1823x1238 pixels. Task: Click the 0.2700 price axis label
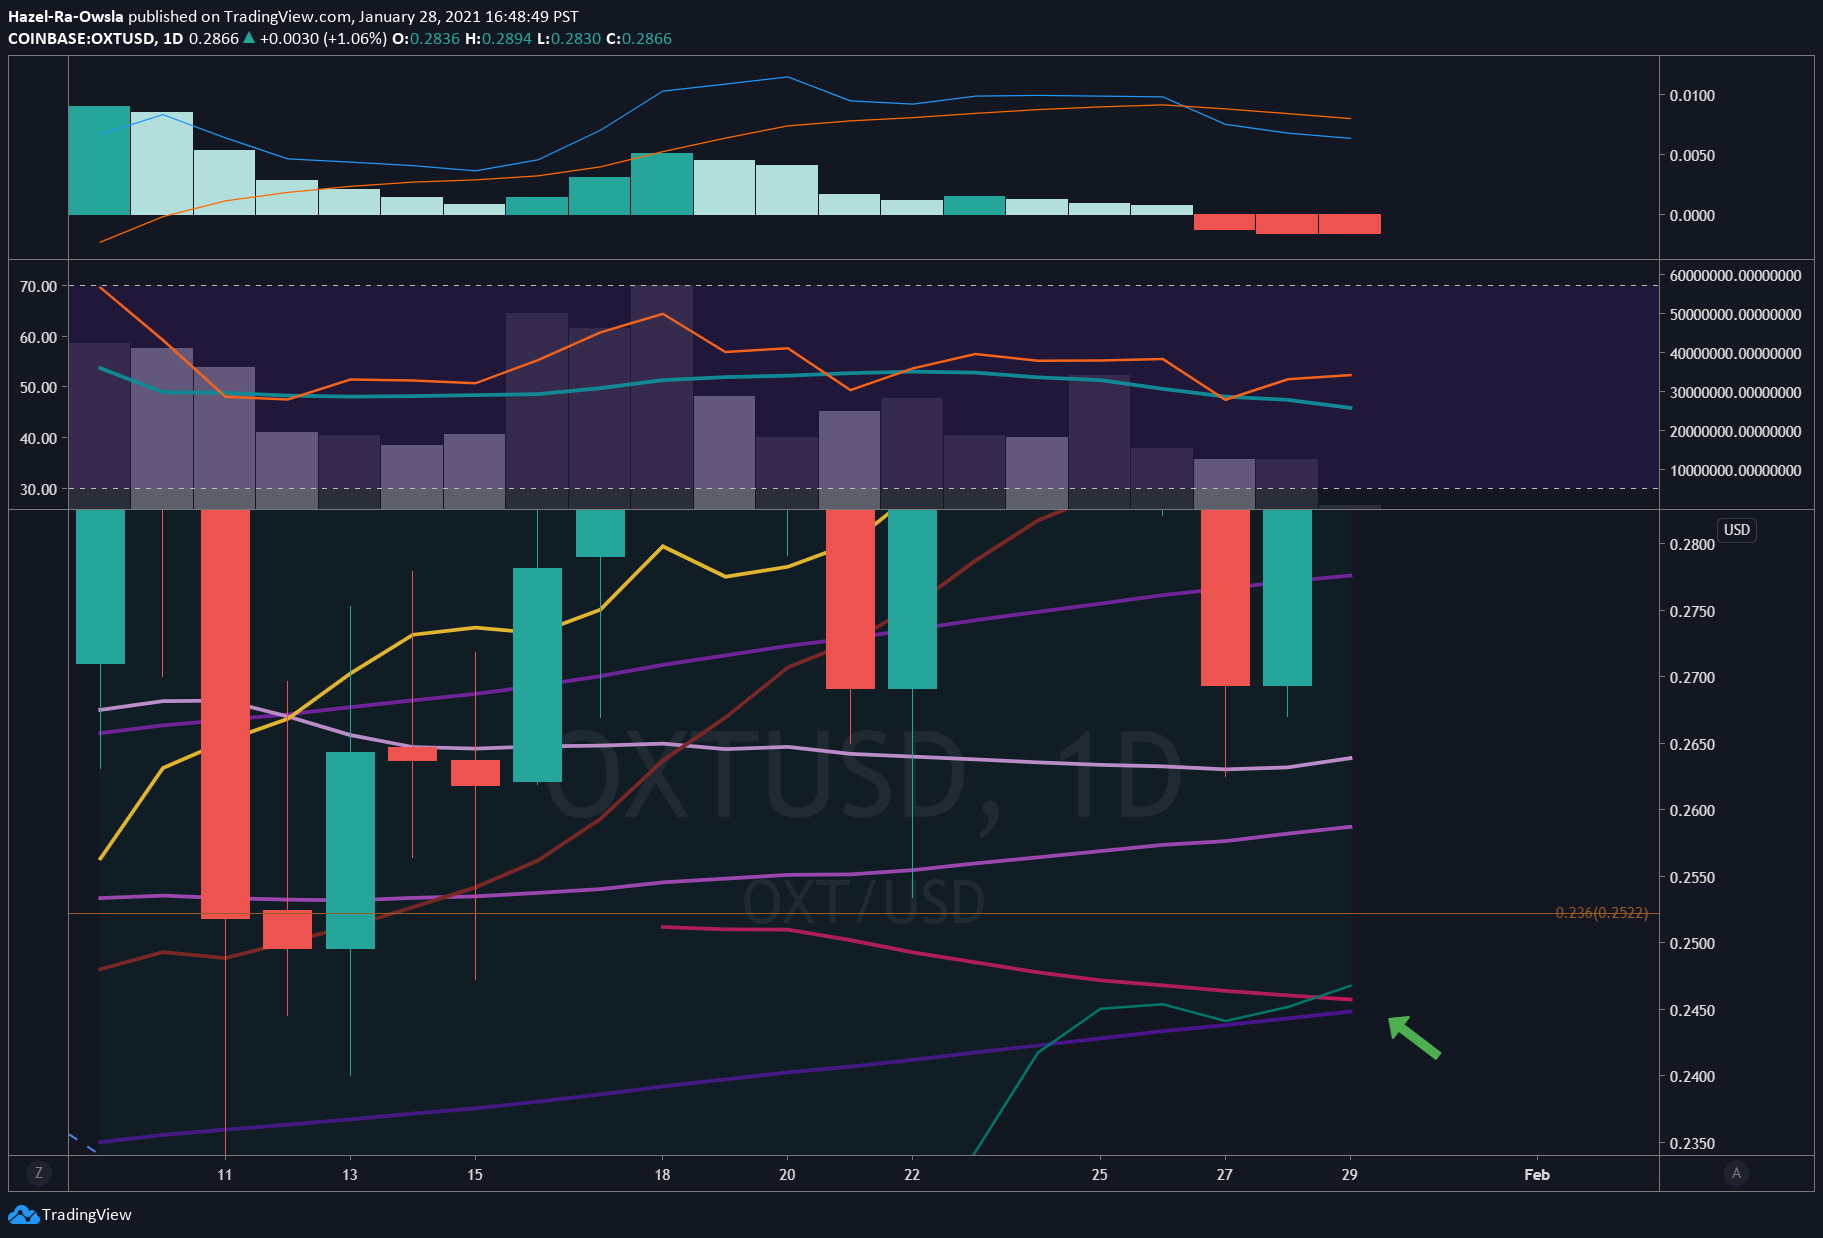pos(1692,677)
